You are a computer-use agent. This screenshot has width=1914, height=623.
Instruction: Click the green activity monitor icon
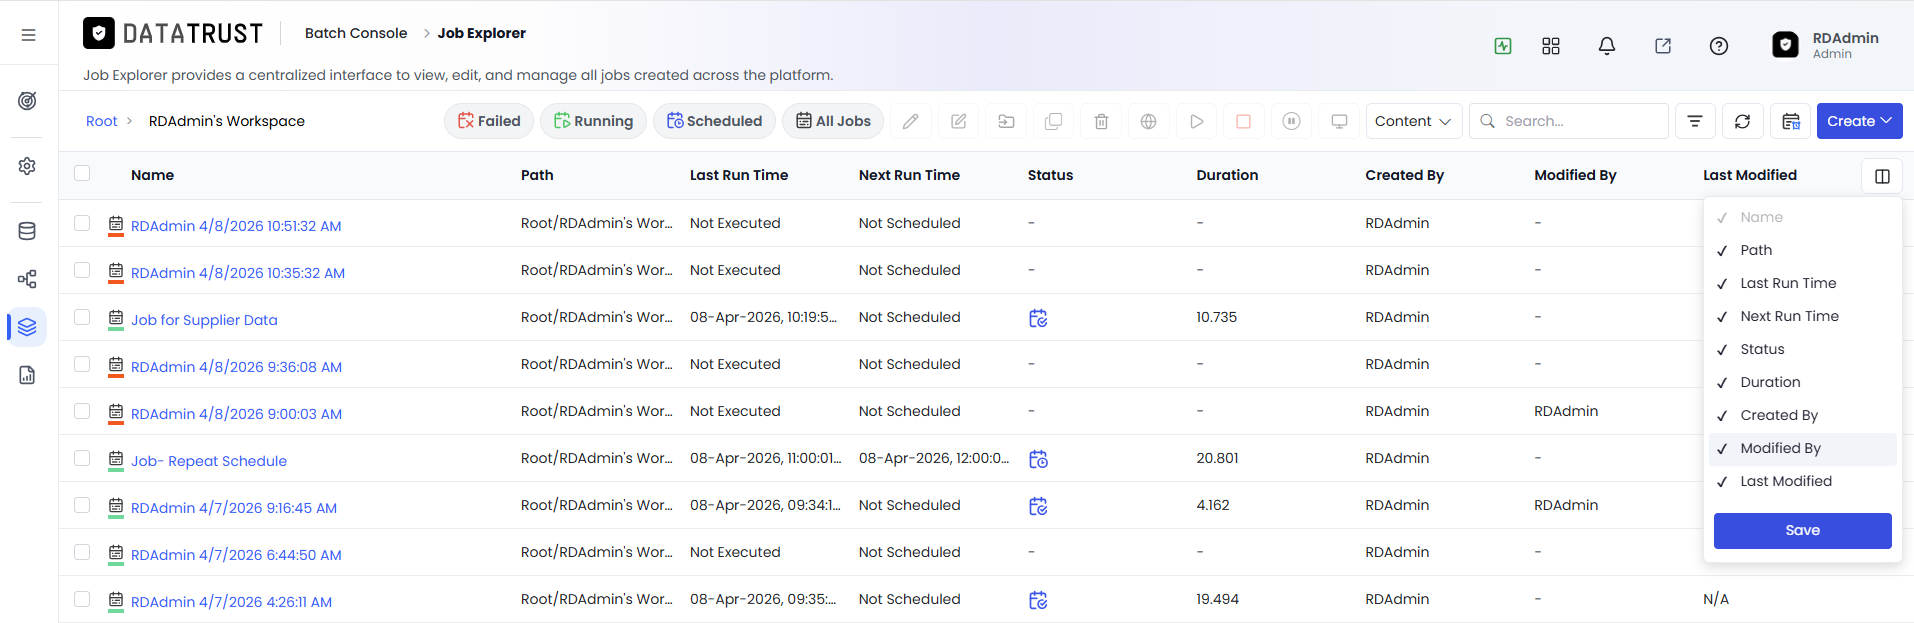point(1503,46)
